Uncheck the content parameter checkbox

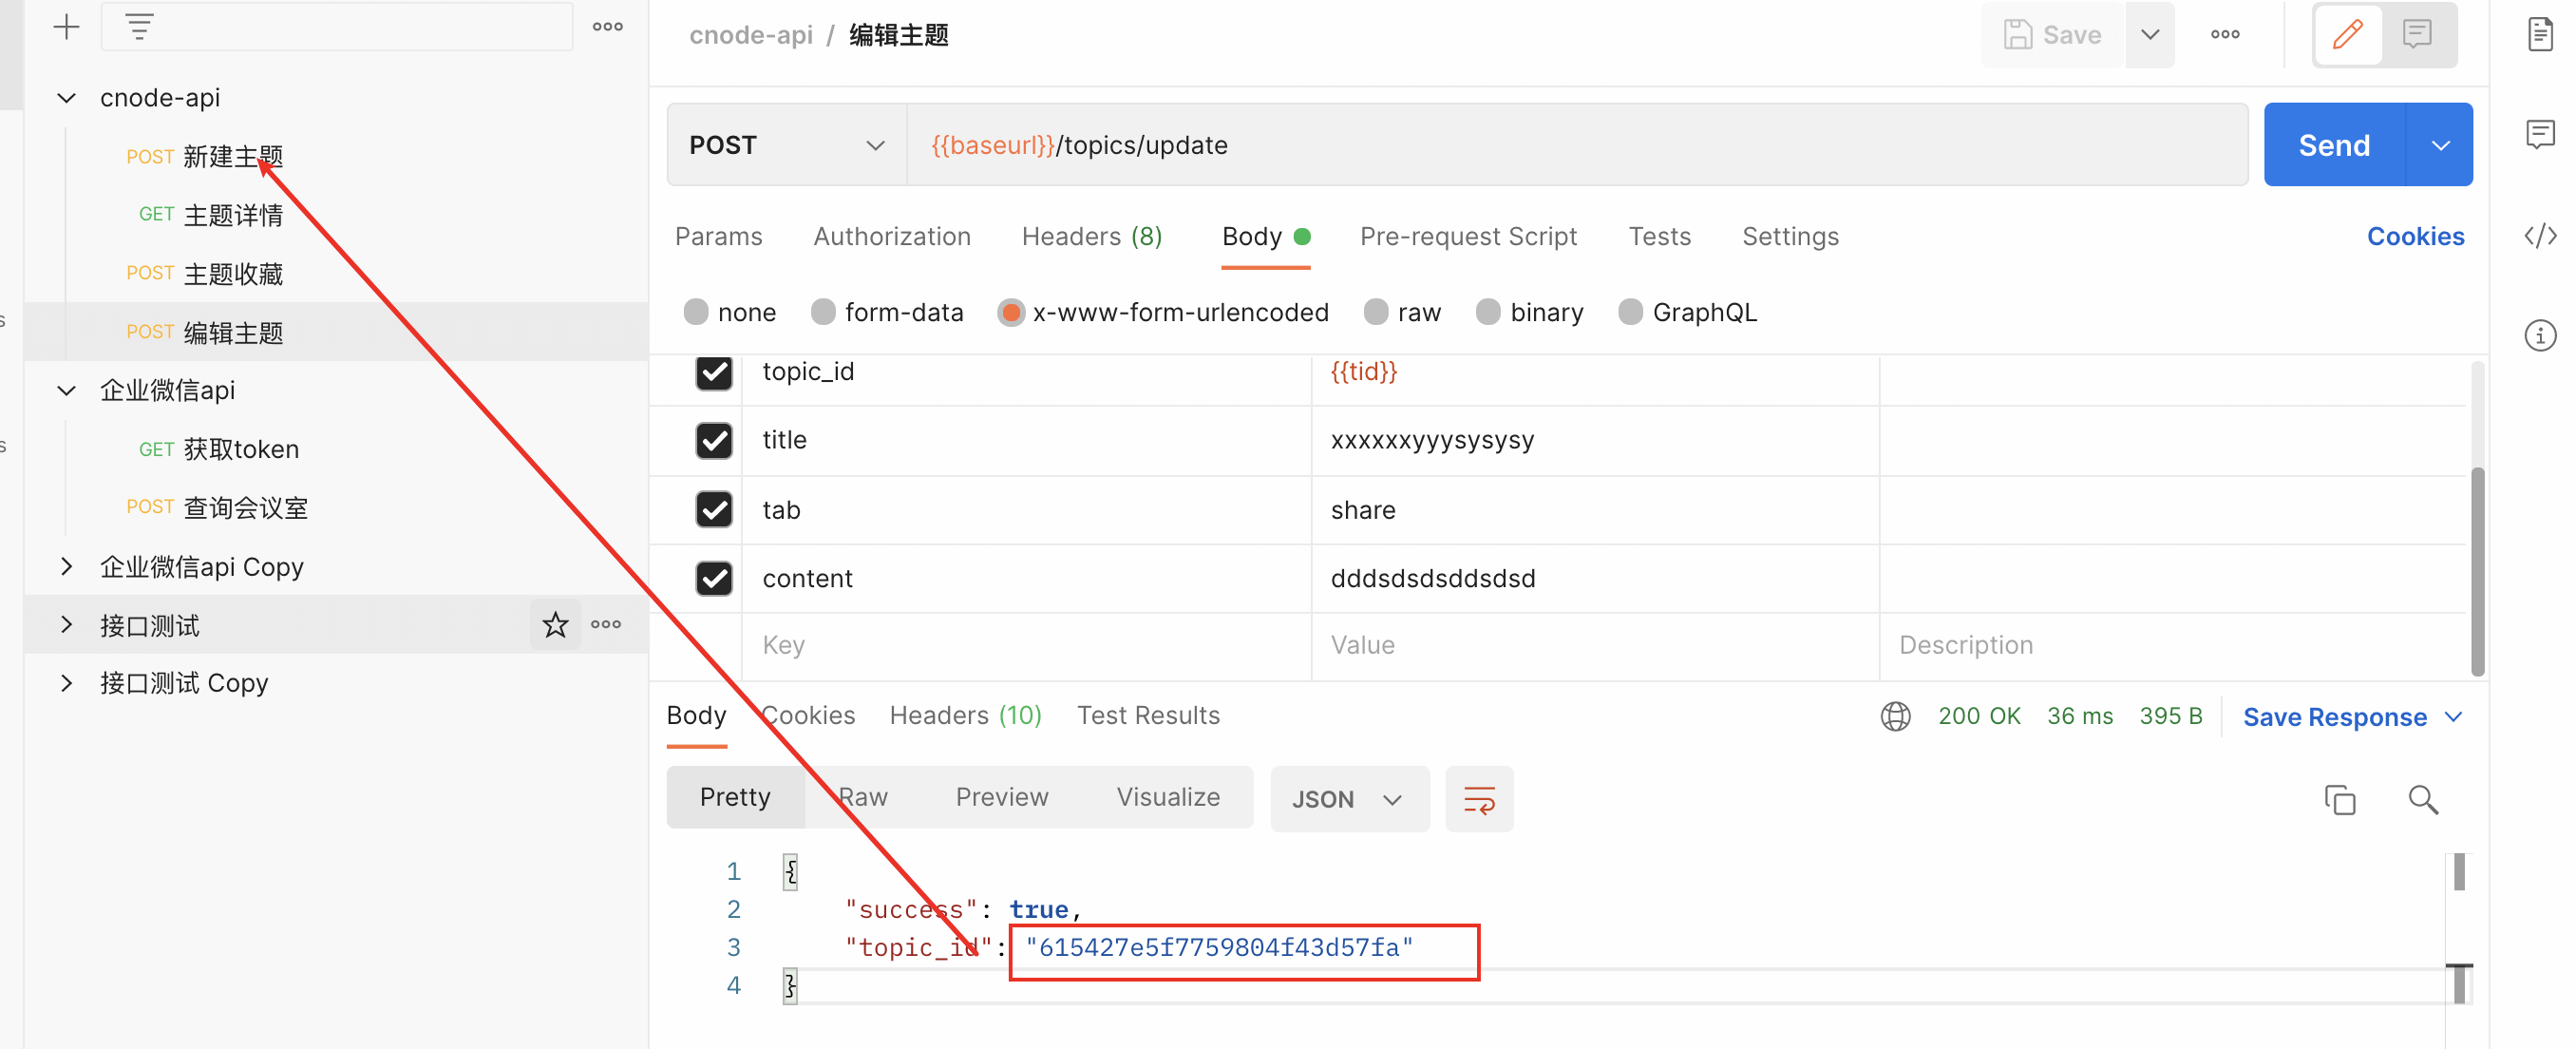pos(714,579)
